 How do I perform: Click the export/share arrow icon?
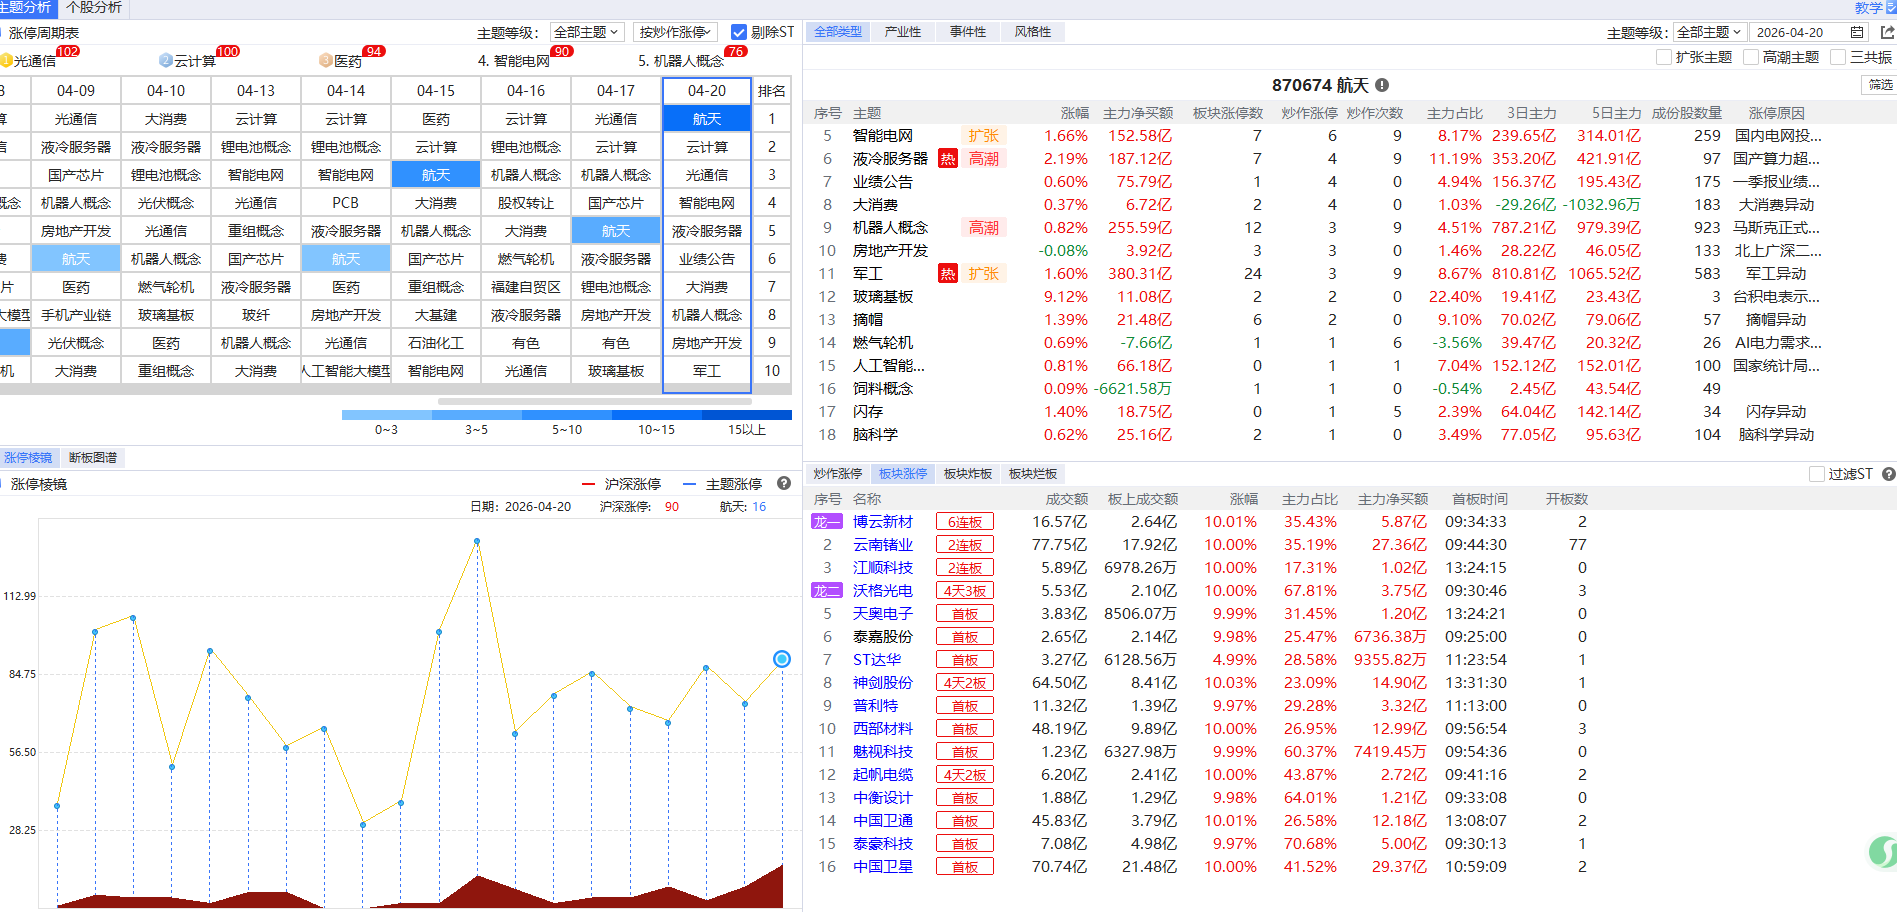click(1887, 32)
